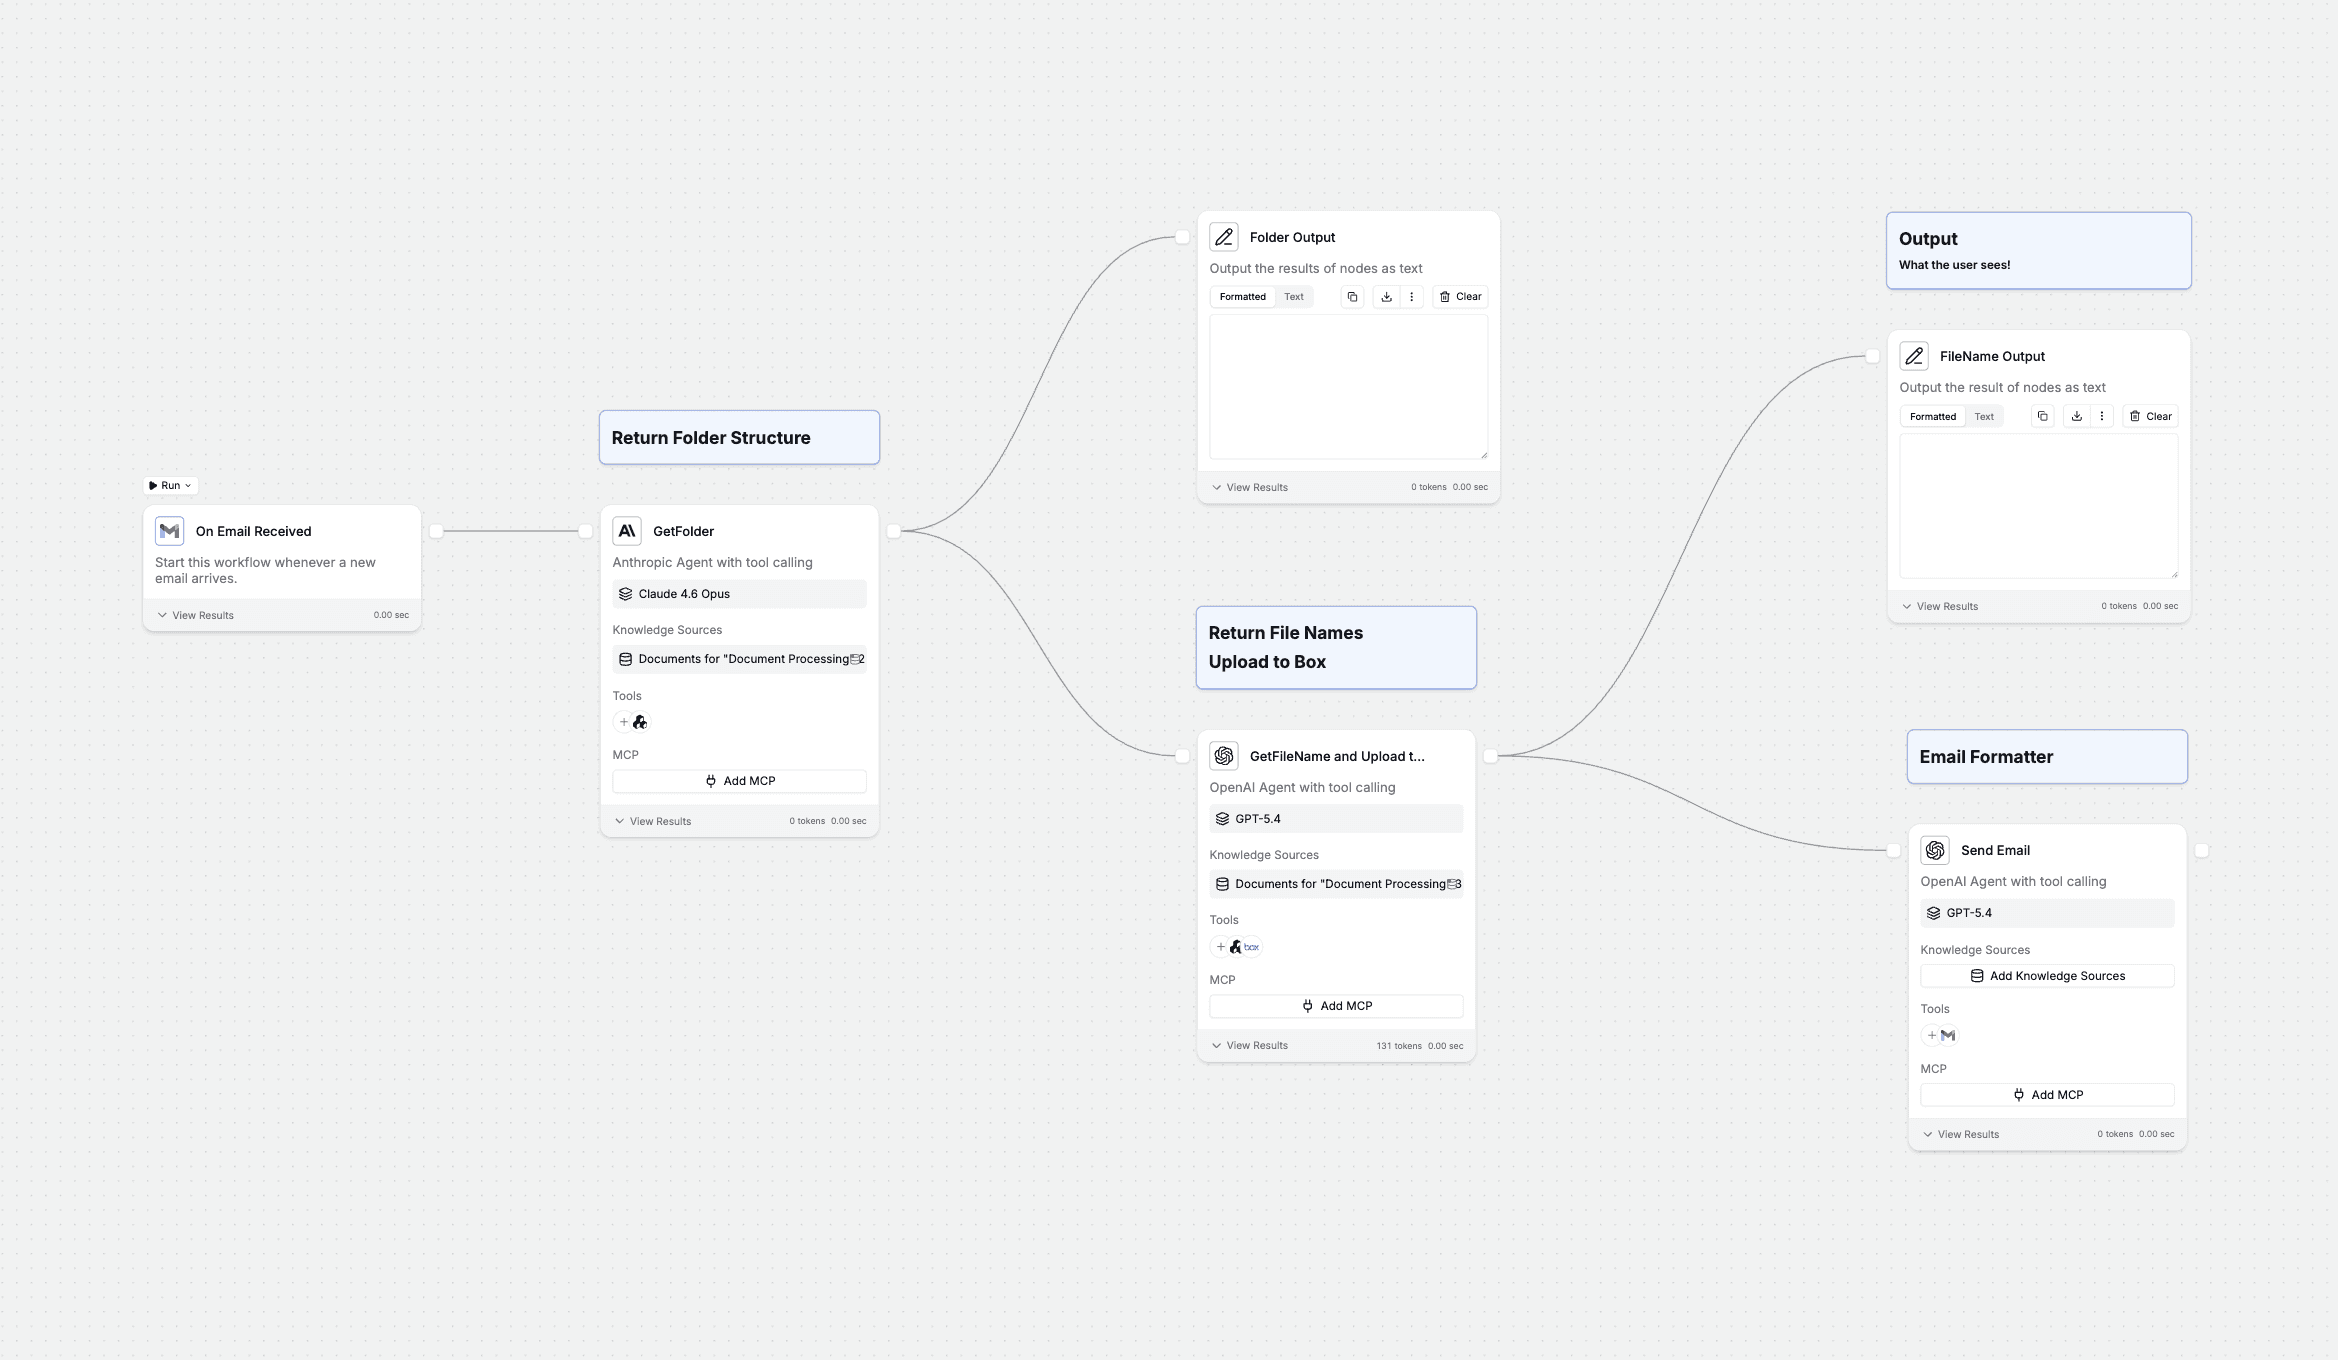Click Add MCP button in GetFolder node

pos(739,781)
